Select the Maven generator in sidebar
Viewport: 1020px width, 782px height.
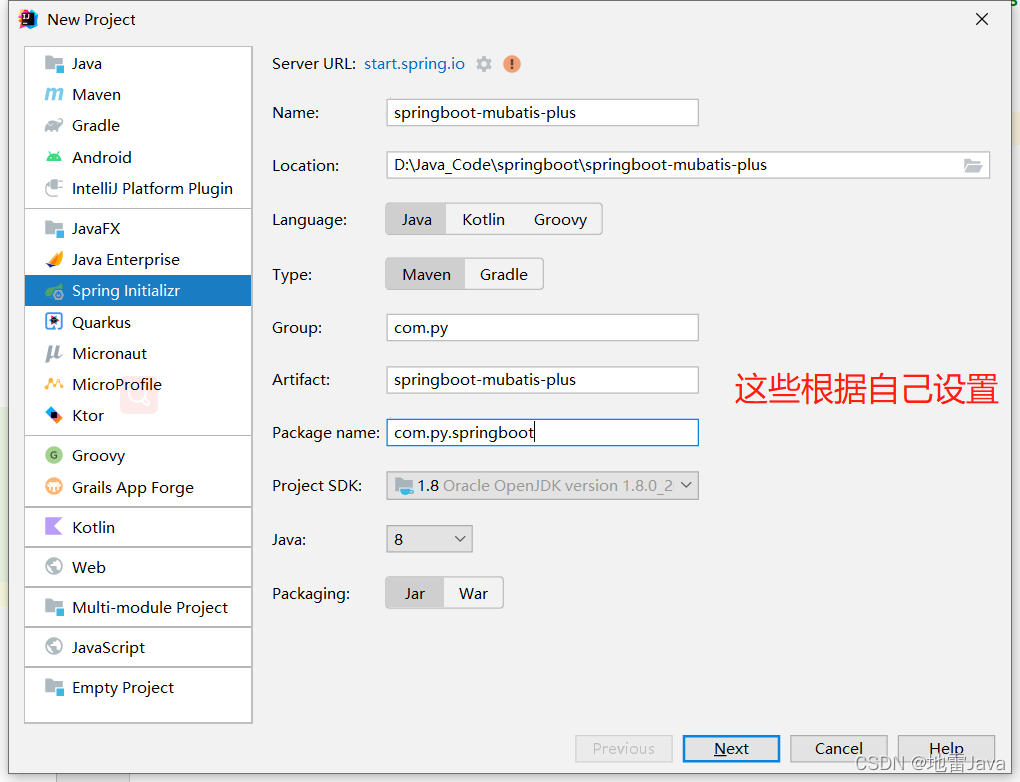point(96,94)
